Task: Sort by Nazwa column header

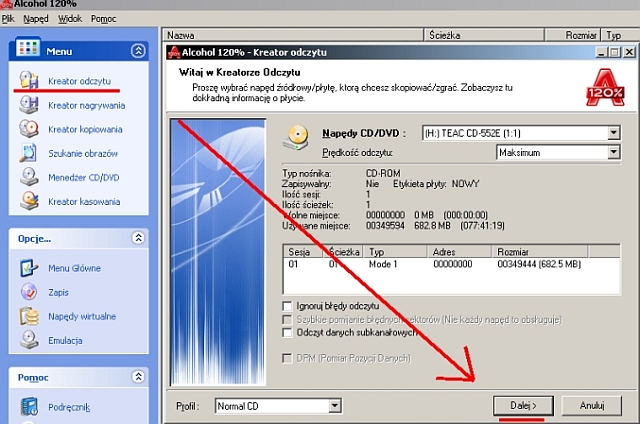Action: click(x=293, y=35)
